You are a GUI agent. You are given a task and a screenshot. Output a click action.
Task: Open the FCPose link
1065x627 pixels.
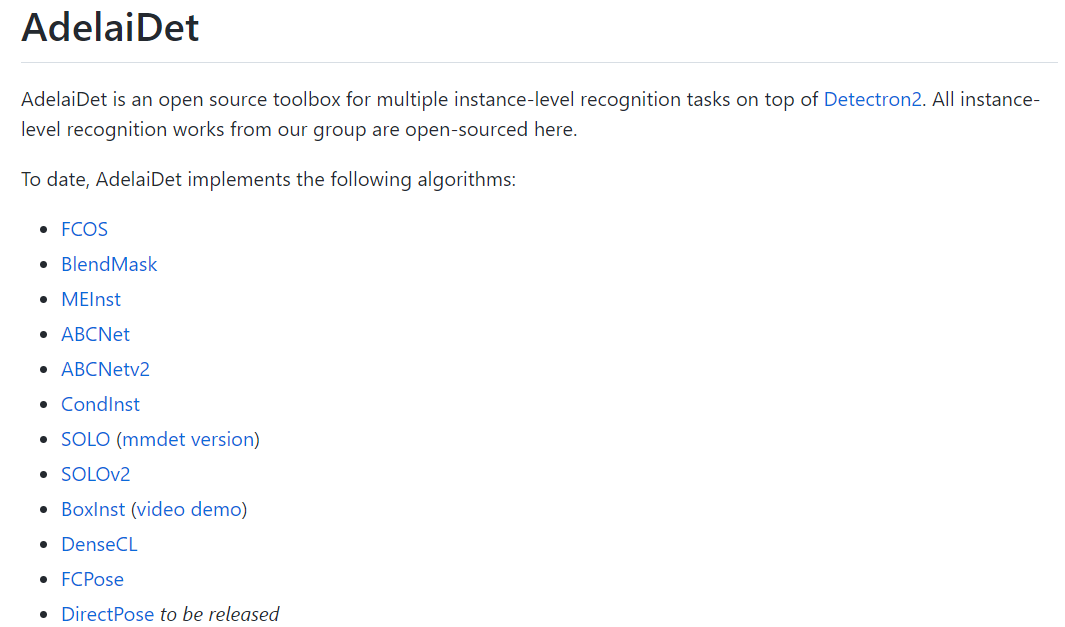[x=92, y=580]
